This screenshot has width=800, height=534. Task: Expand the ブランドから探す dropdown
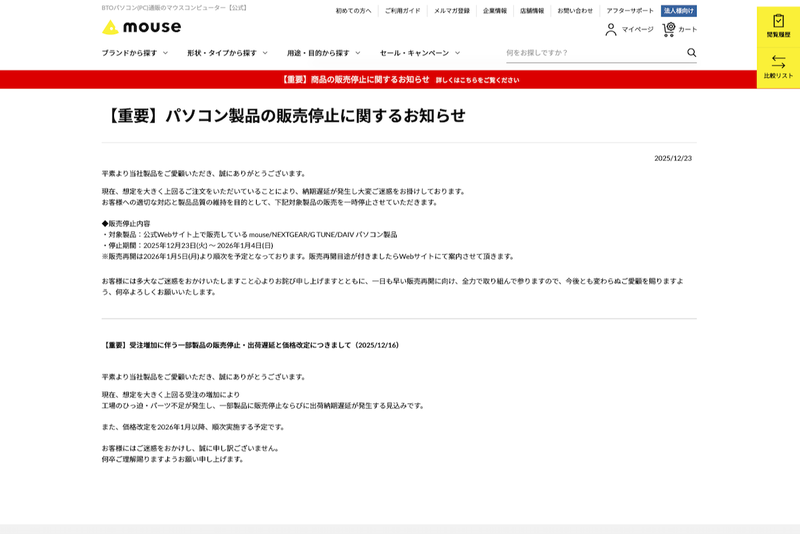(x=135, y=53)
